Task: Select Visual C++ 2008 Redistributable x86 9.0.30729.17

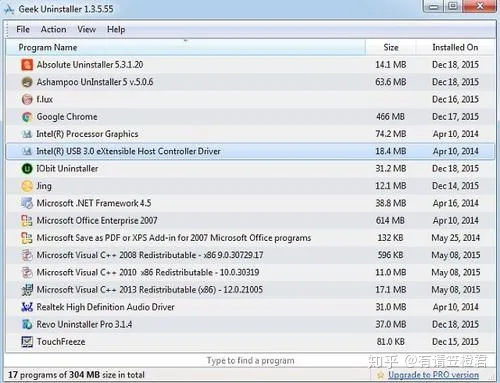Action: 150,255
